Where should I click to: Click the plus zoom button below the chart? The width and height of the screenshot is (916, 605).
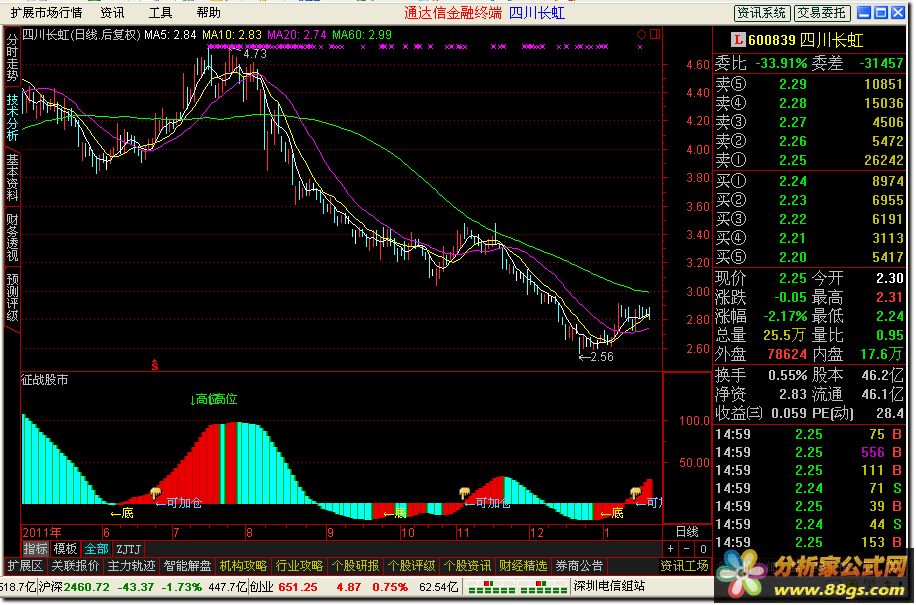671,549
